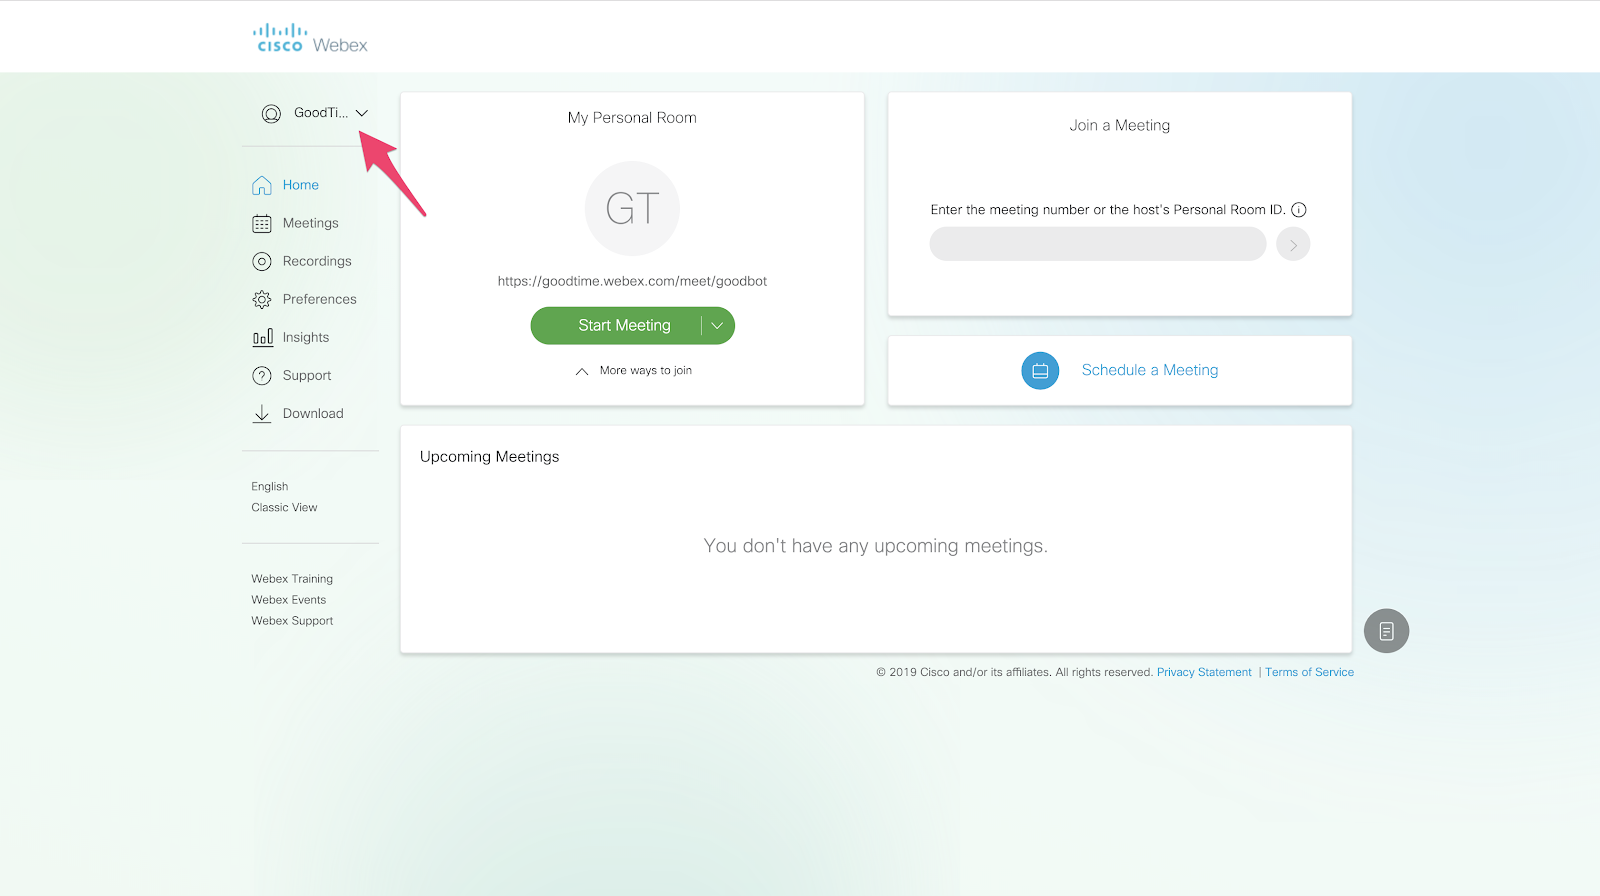Viewport: 1600px width, 896px height.
Task: Click the GT personal room avatar
Action: (x=632, y=208)
